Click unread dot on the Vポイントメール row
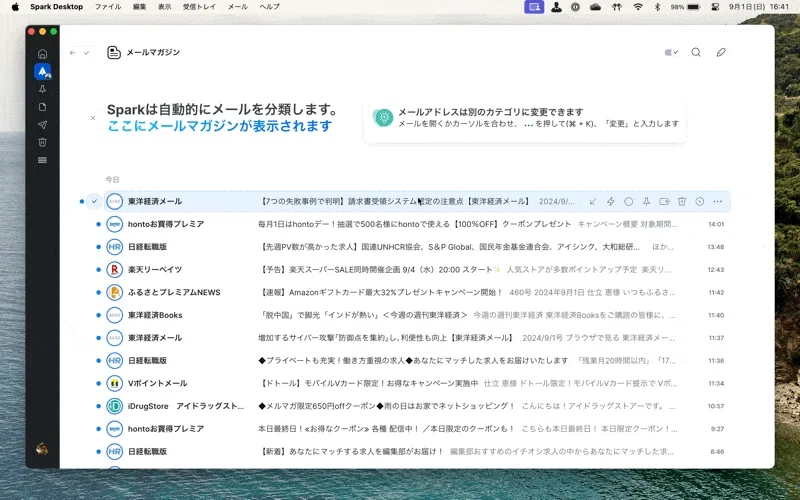This screenshot has height=500, width=800. (98, 383)
